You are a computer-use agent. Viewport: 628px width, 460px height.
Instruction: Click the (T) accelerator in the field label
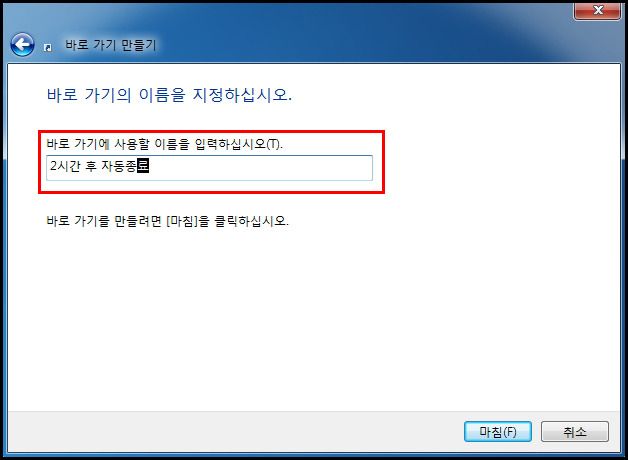[x=274, y=144]
